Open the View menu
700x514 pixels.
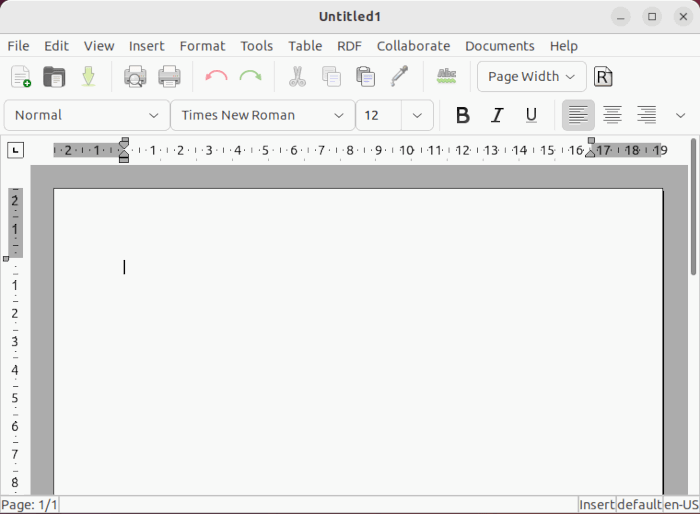99,46
